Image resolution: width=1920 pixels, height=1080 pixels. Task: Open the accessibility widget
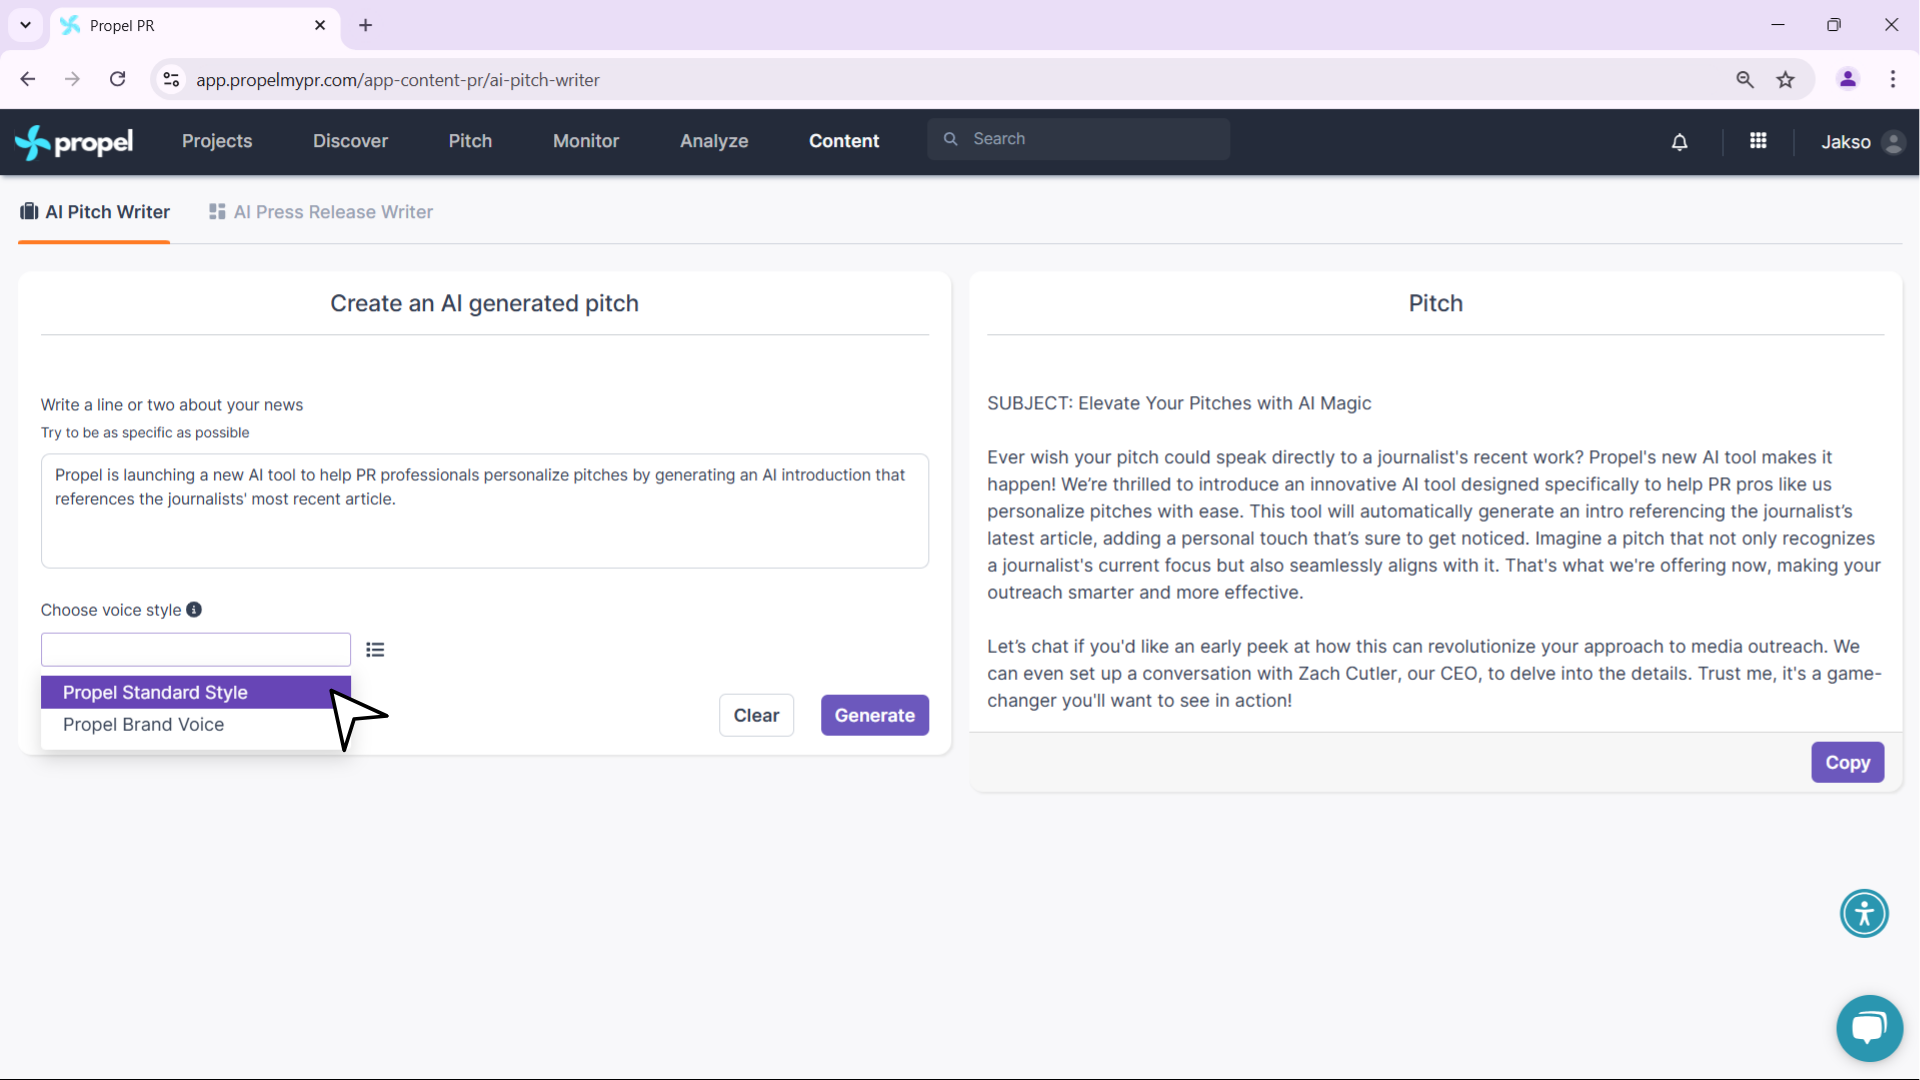coord(1864,913)
